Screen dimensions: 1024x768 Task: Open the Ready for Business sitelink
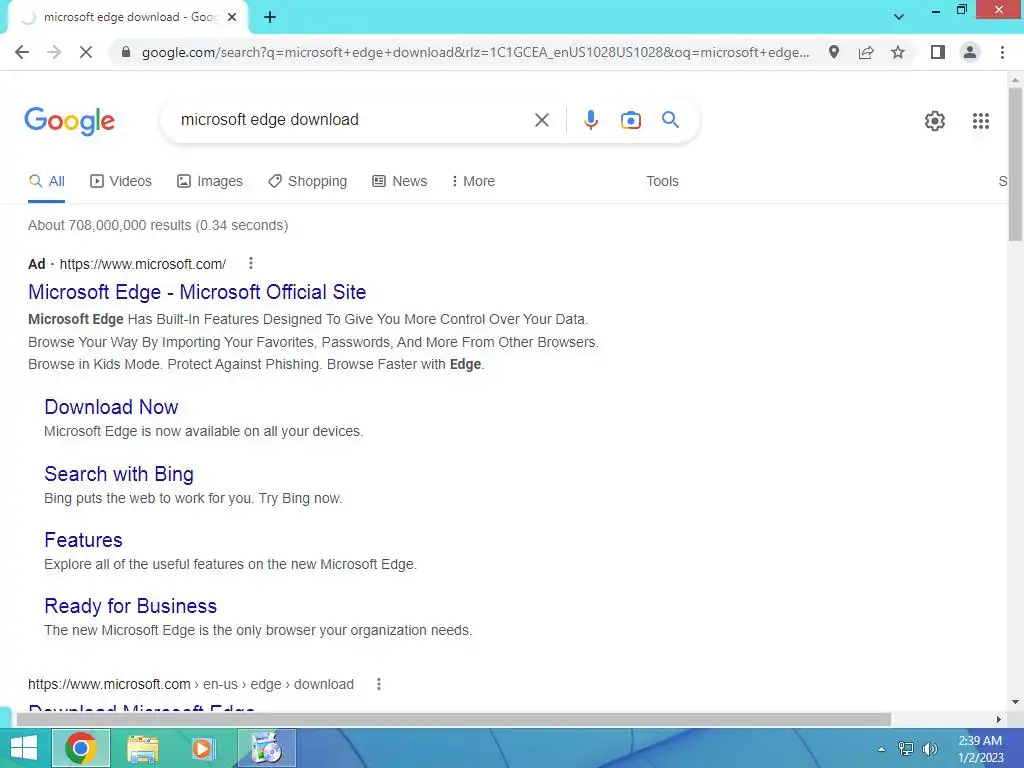coord(131,606)
